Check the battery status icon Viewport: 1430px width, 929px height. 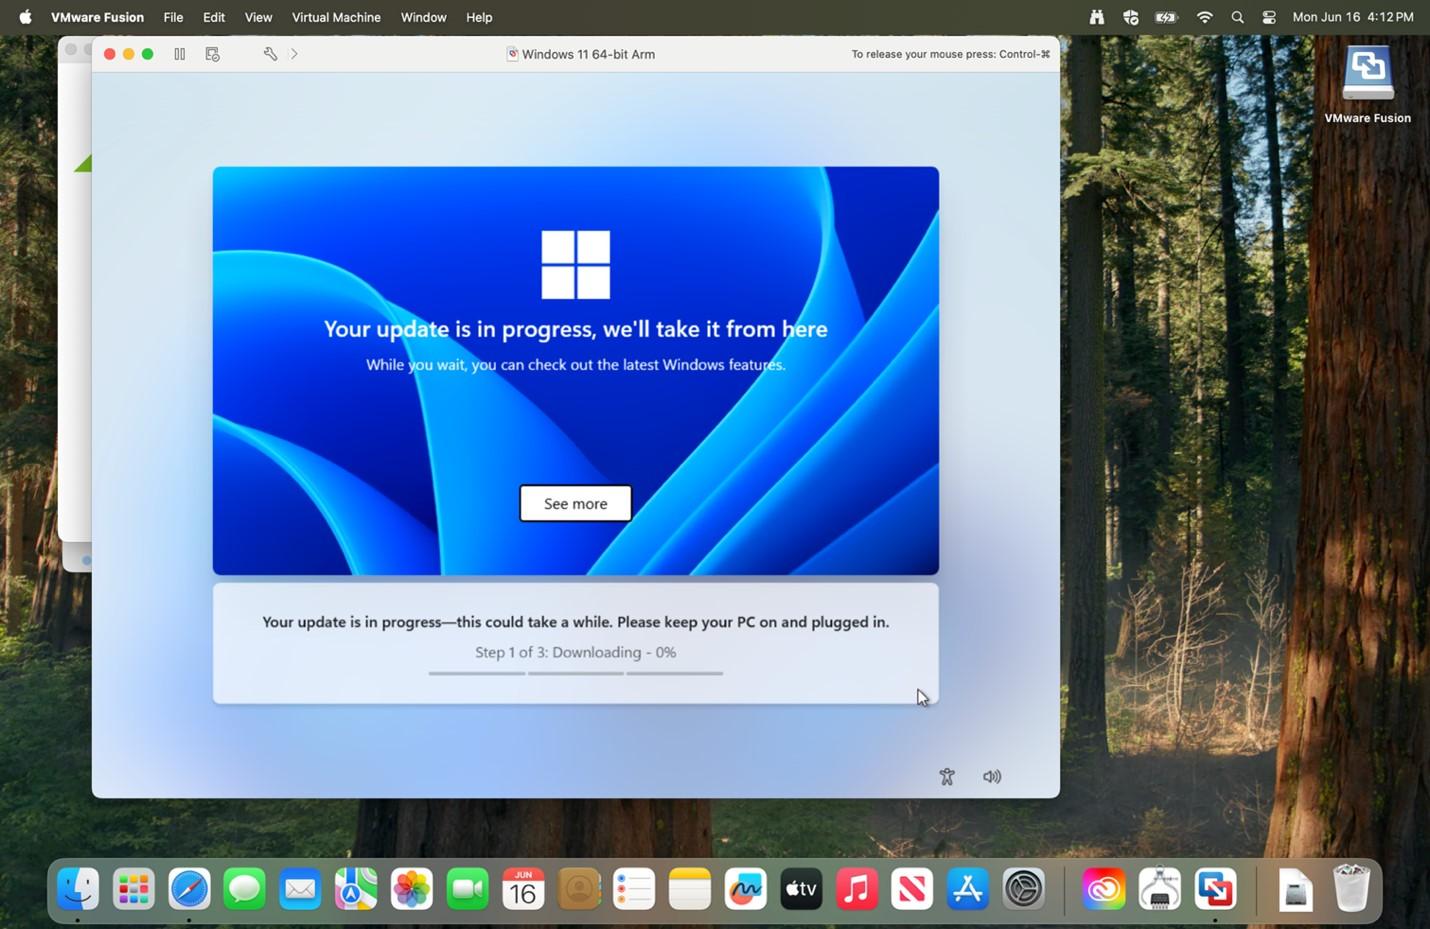[x=1167, y=17]
